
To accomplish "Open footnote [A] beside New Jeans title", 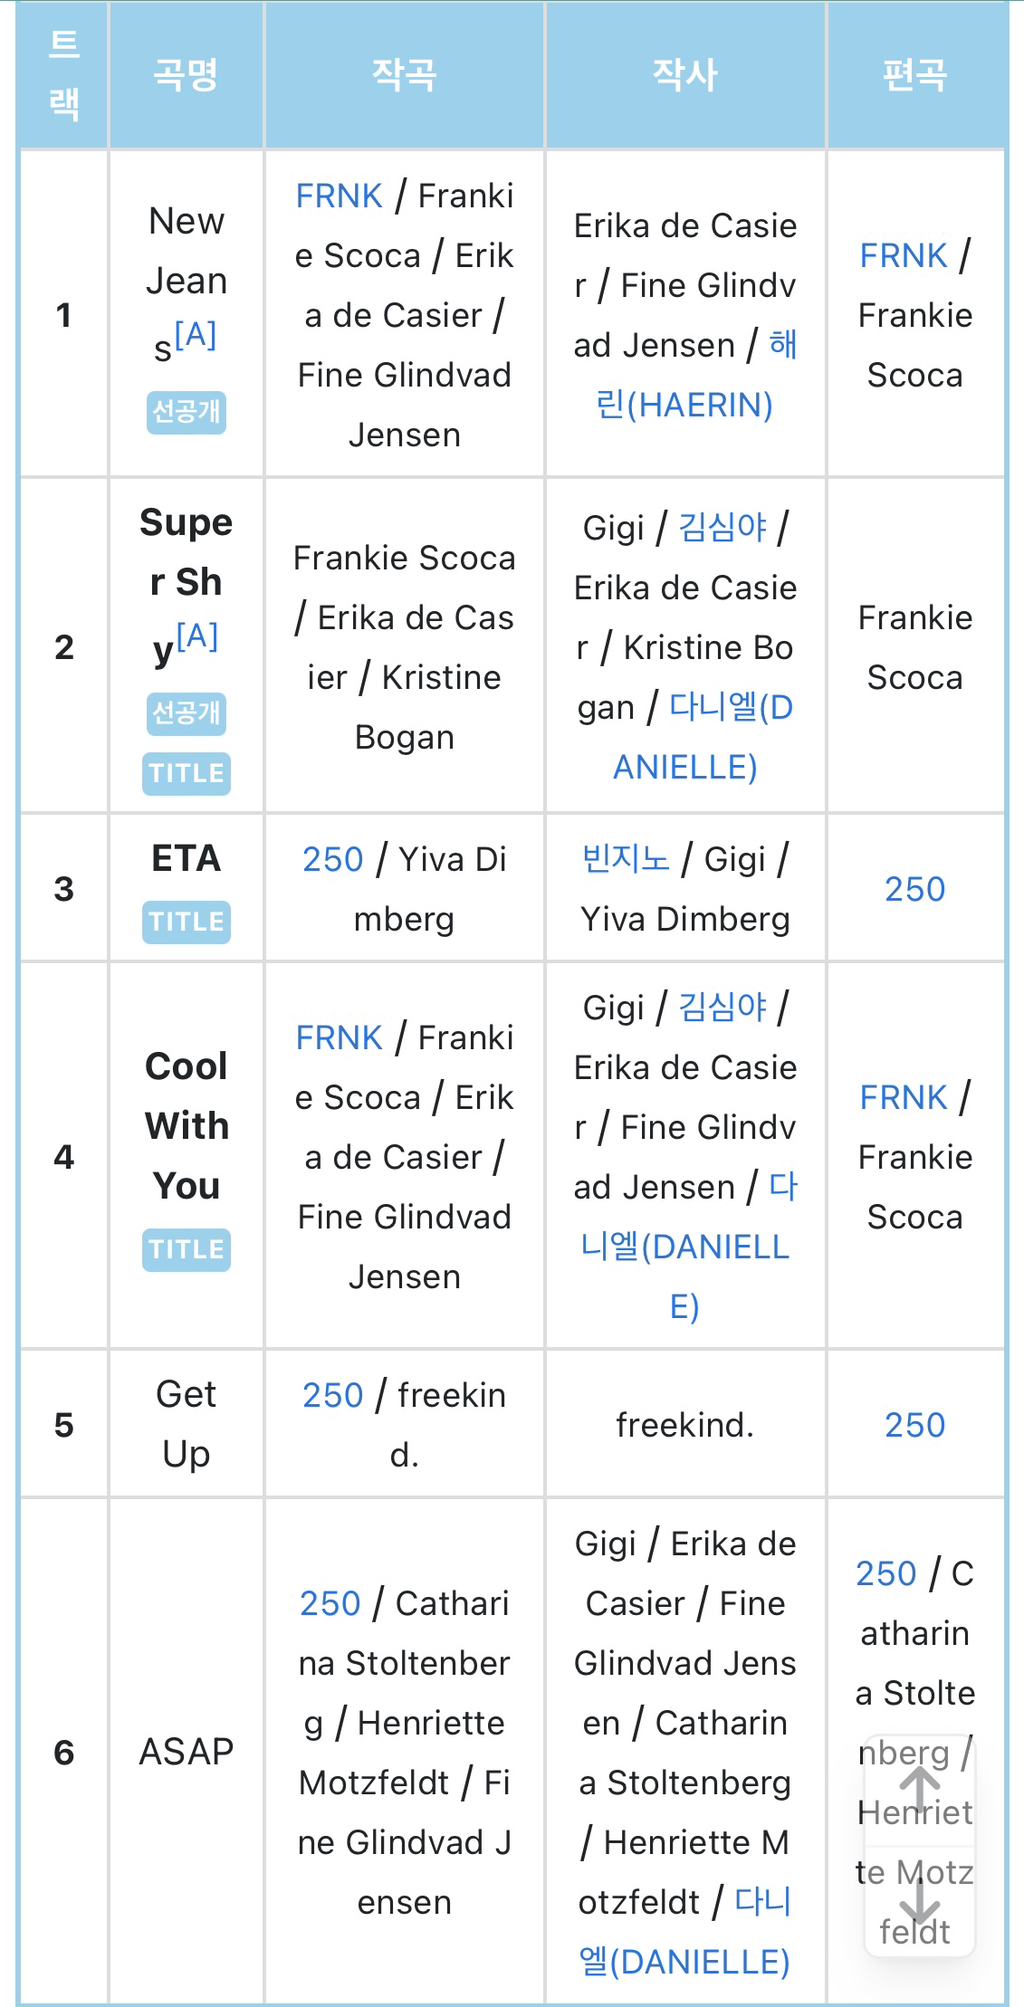I will tap(196, 334).
